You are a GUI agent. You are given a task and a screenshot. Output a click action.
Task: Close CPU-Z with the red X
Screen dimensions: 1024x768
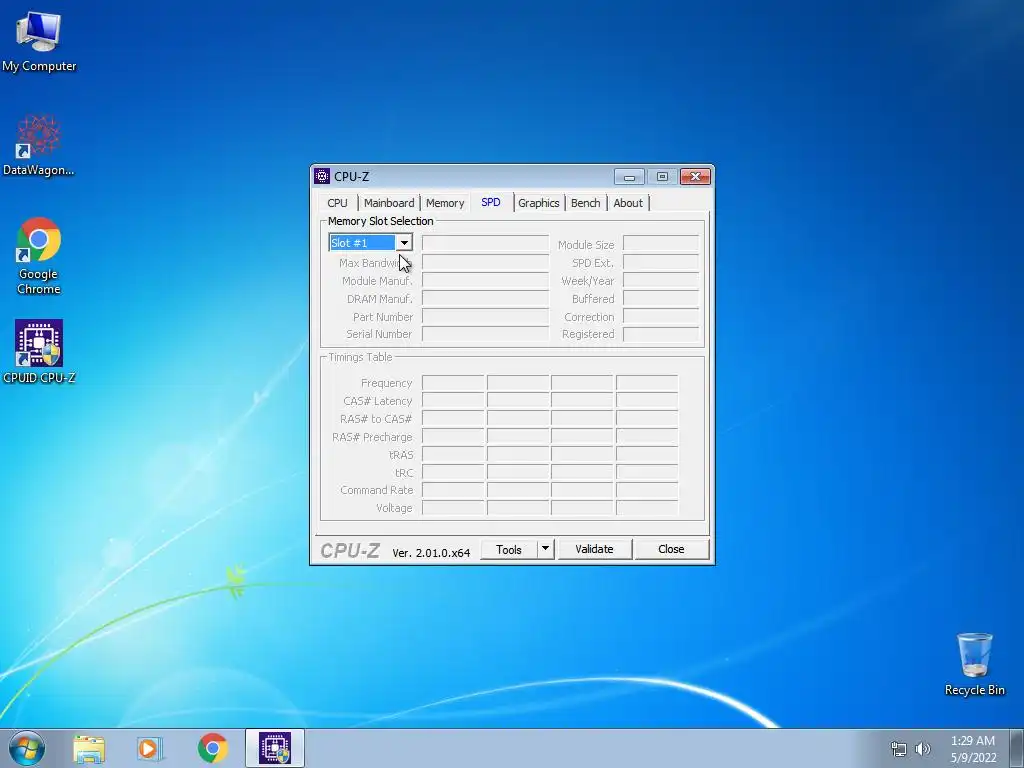696,177
